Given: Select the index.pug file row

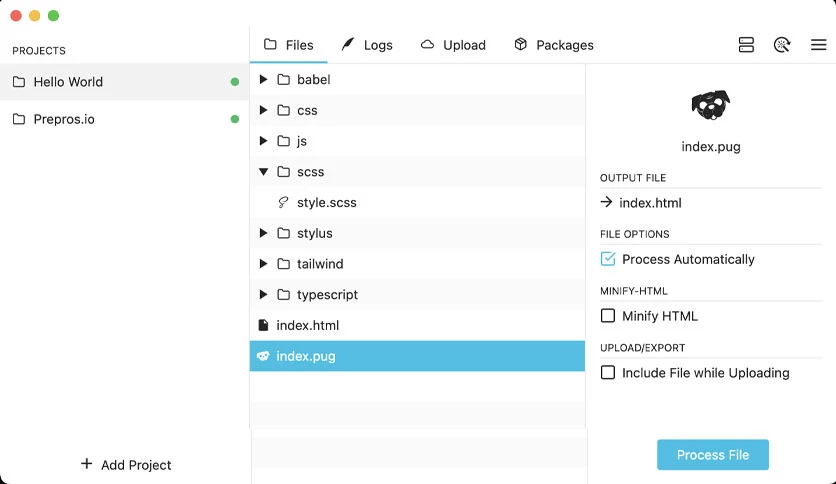Looking at the screenshot, I should pos(417,356).
